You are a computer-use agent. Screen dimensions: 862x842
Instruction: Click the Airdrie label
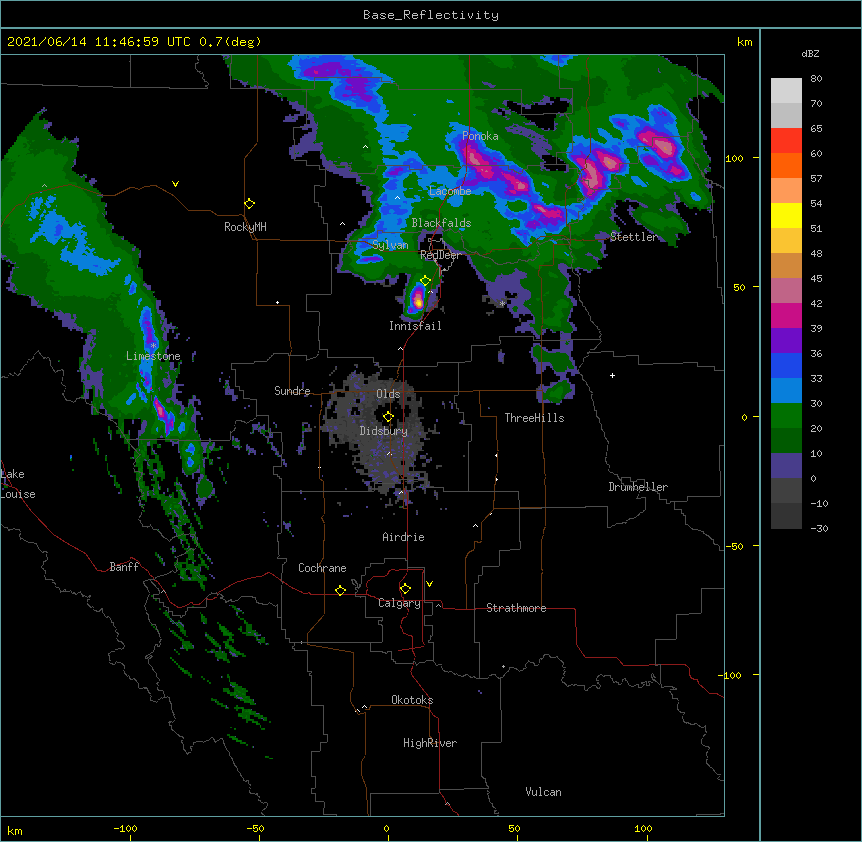[403, 537]
